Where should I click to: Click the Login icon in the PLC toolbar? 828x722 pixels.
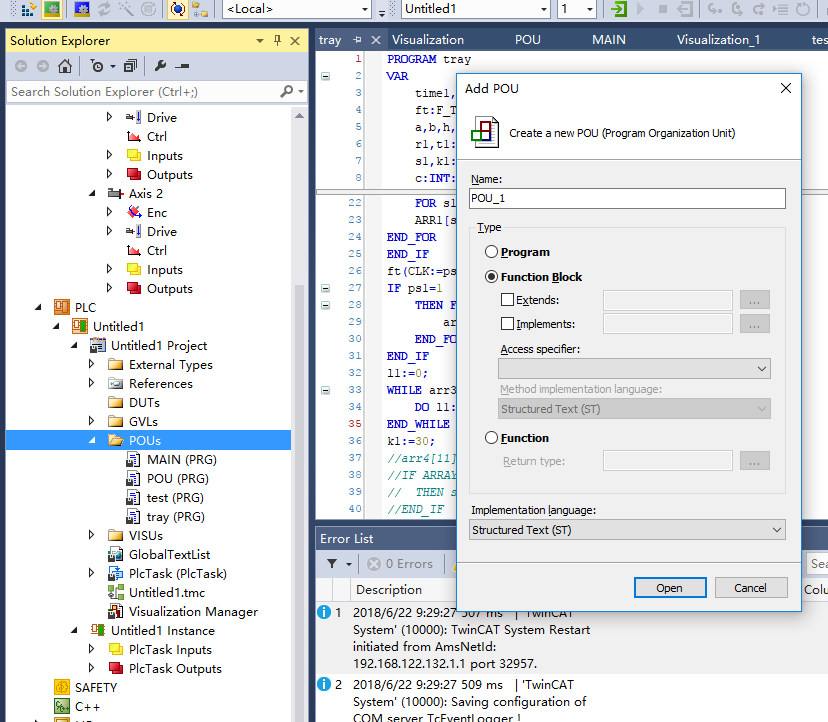(620, 9)
